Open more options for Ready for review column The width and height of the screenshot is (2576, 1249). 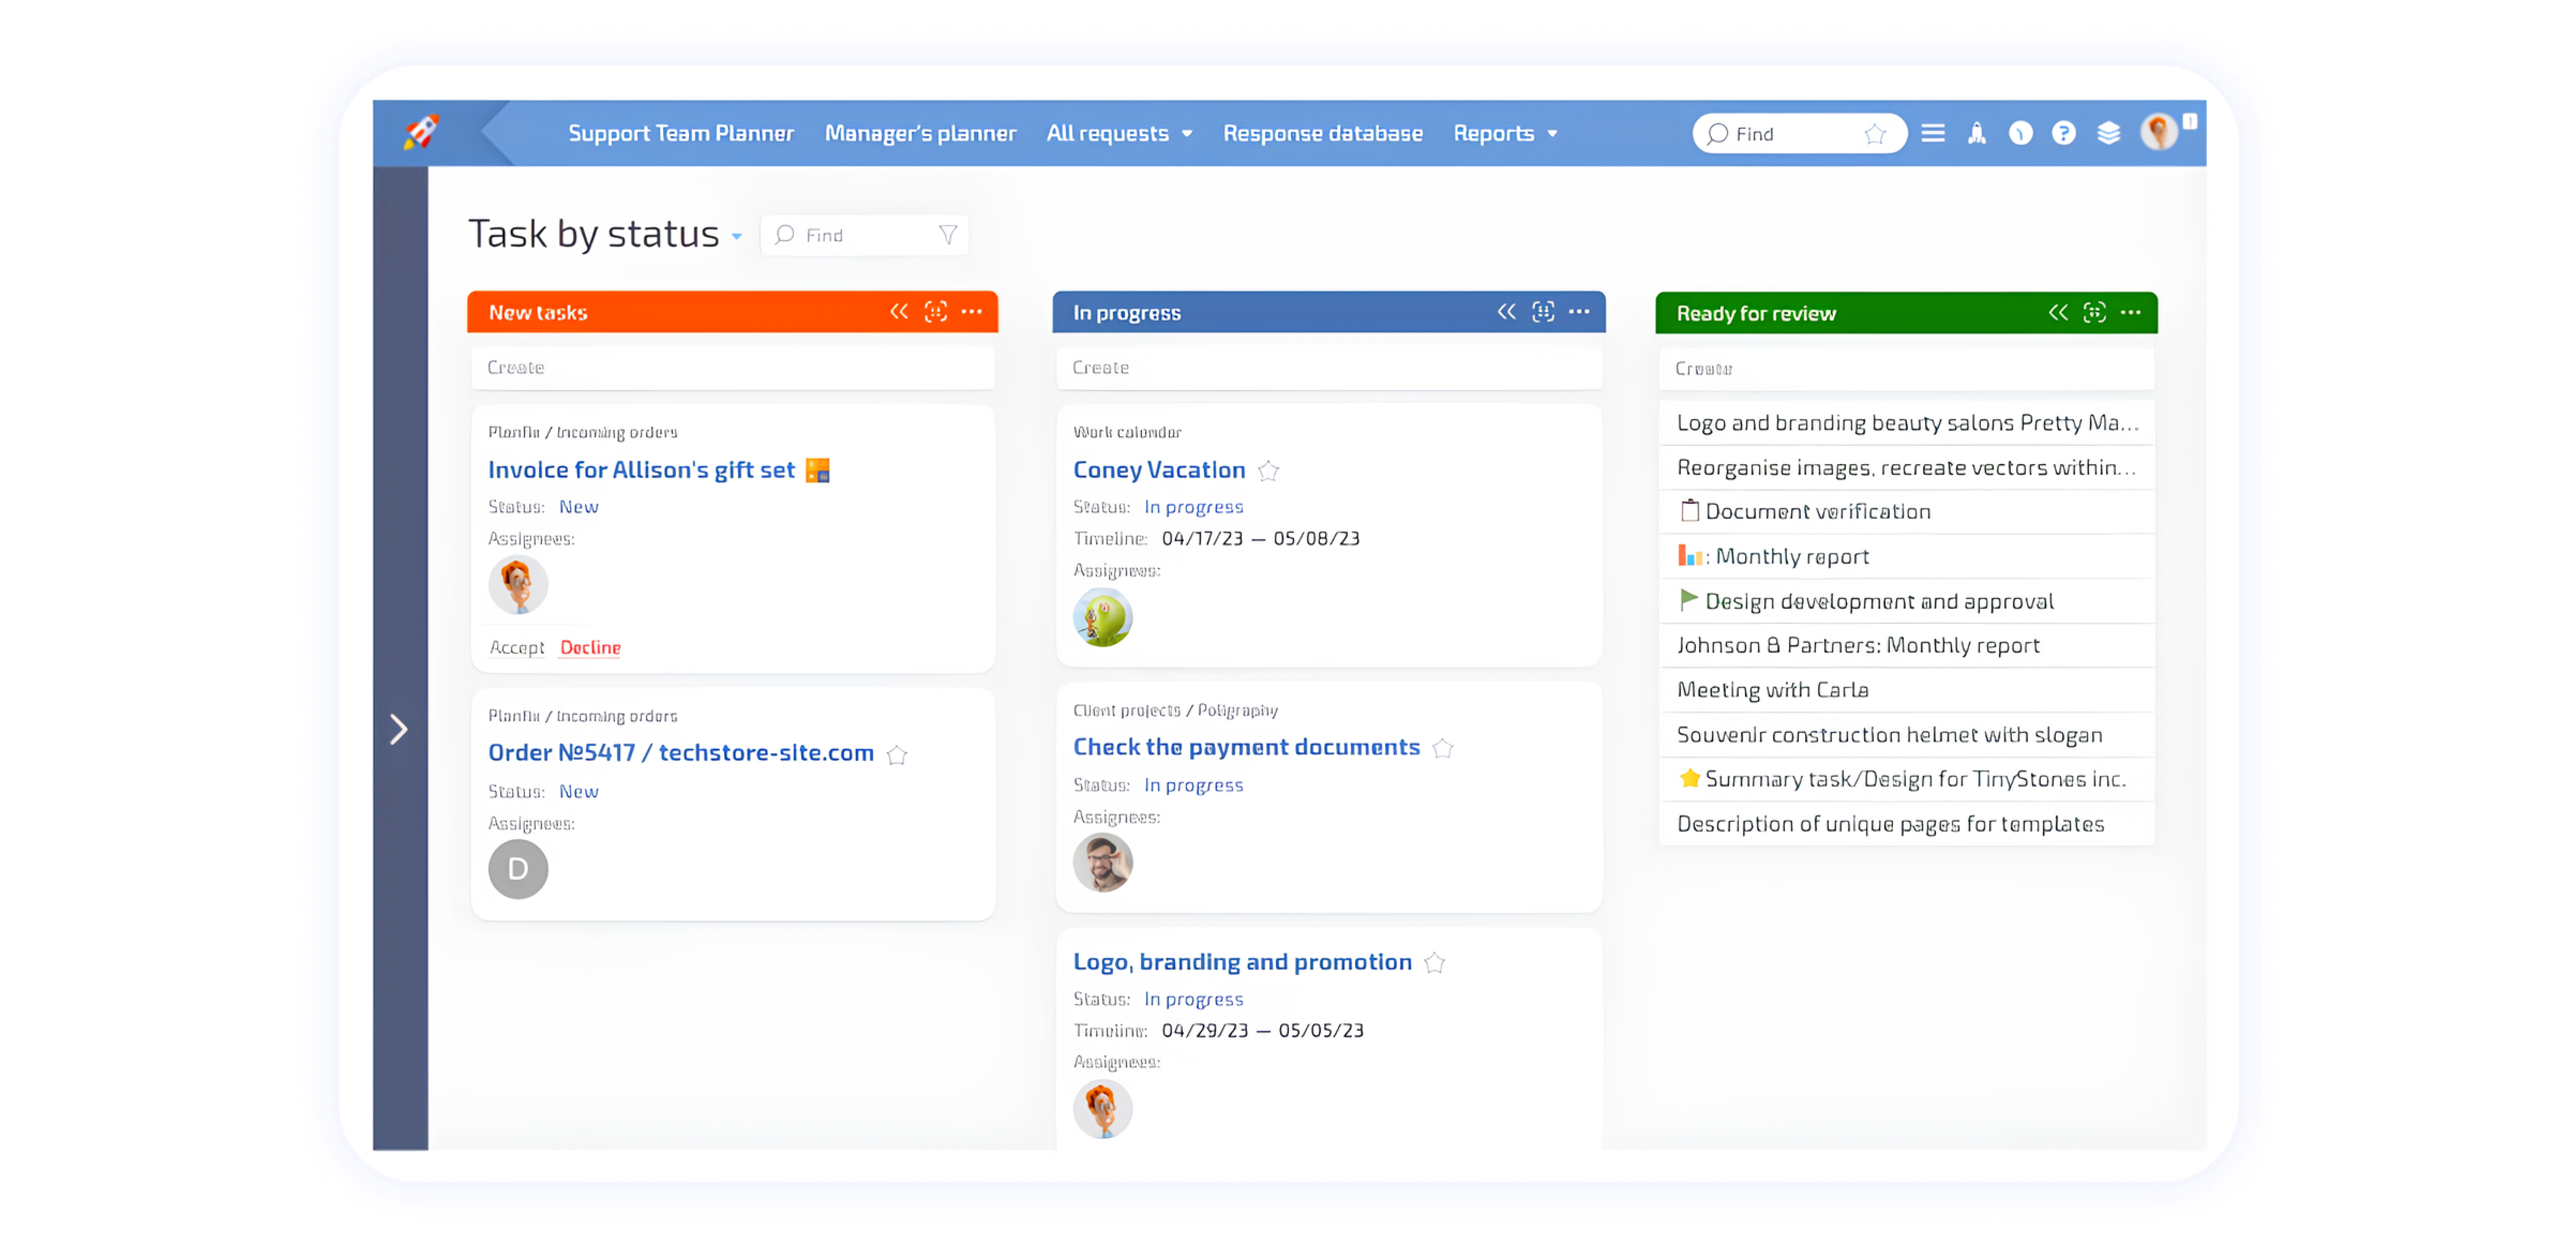[x=2131, y=313]
